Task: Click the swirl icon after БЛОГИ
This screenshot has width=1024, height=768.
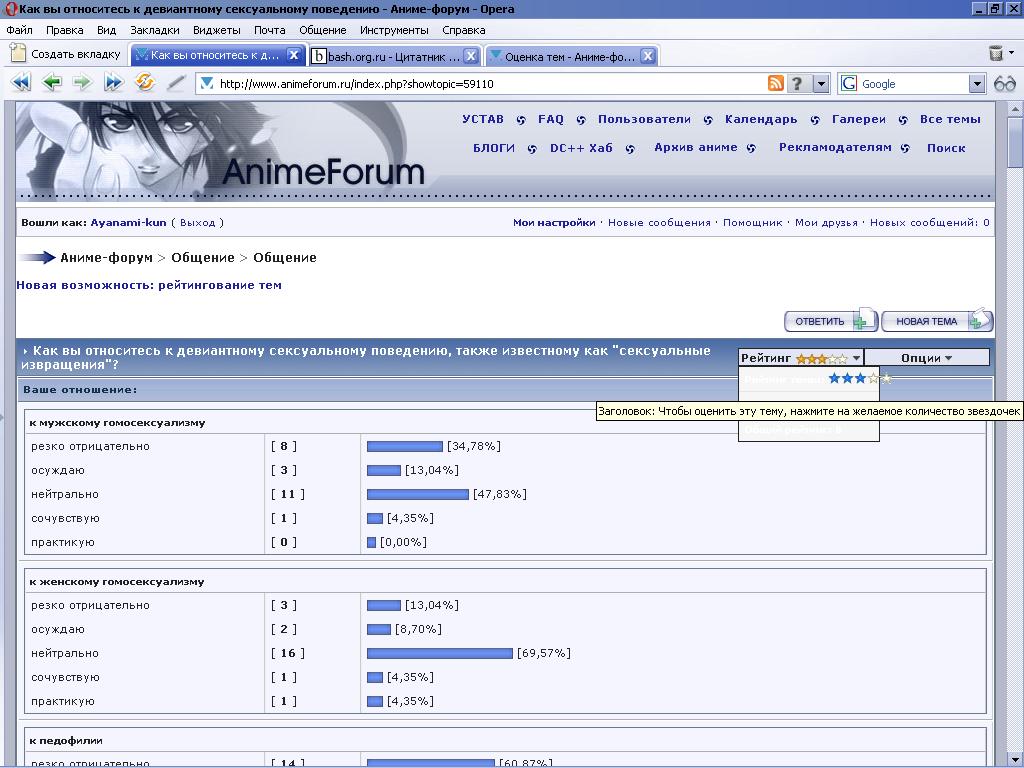Action: pos(532,149)
